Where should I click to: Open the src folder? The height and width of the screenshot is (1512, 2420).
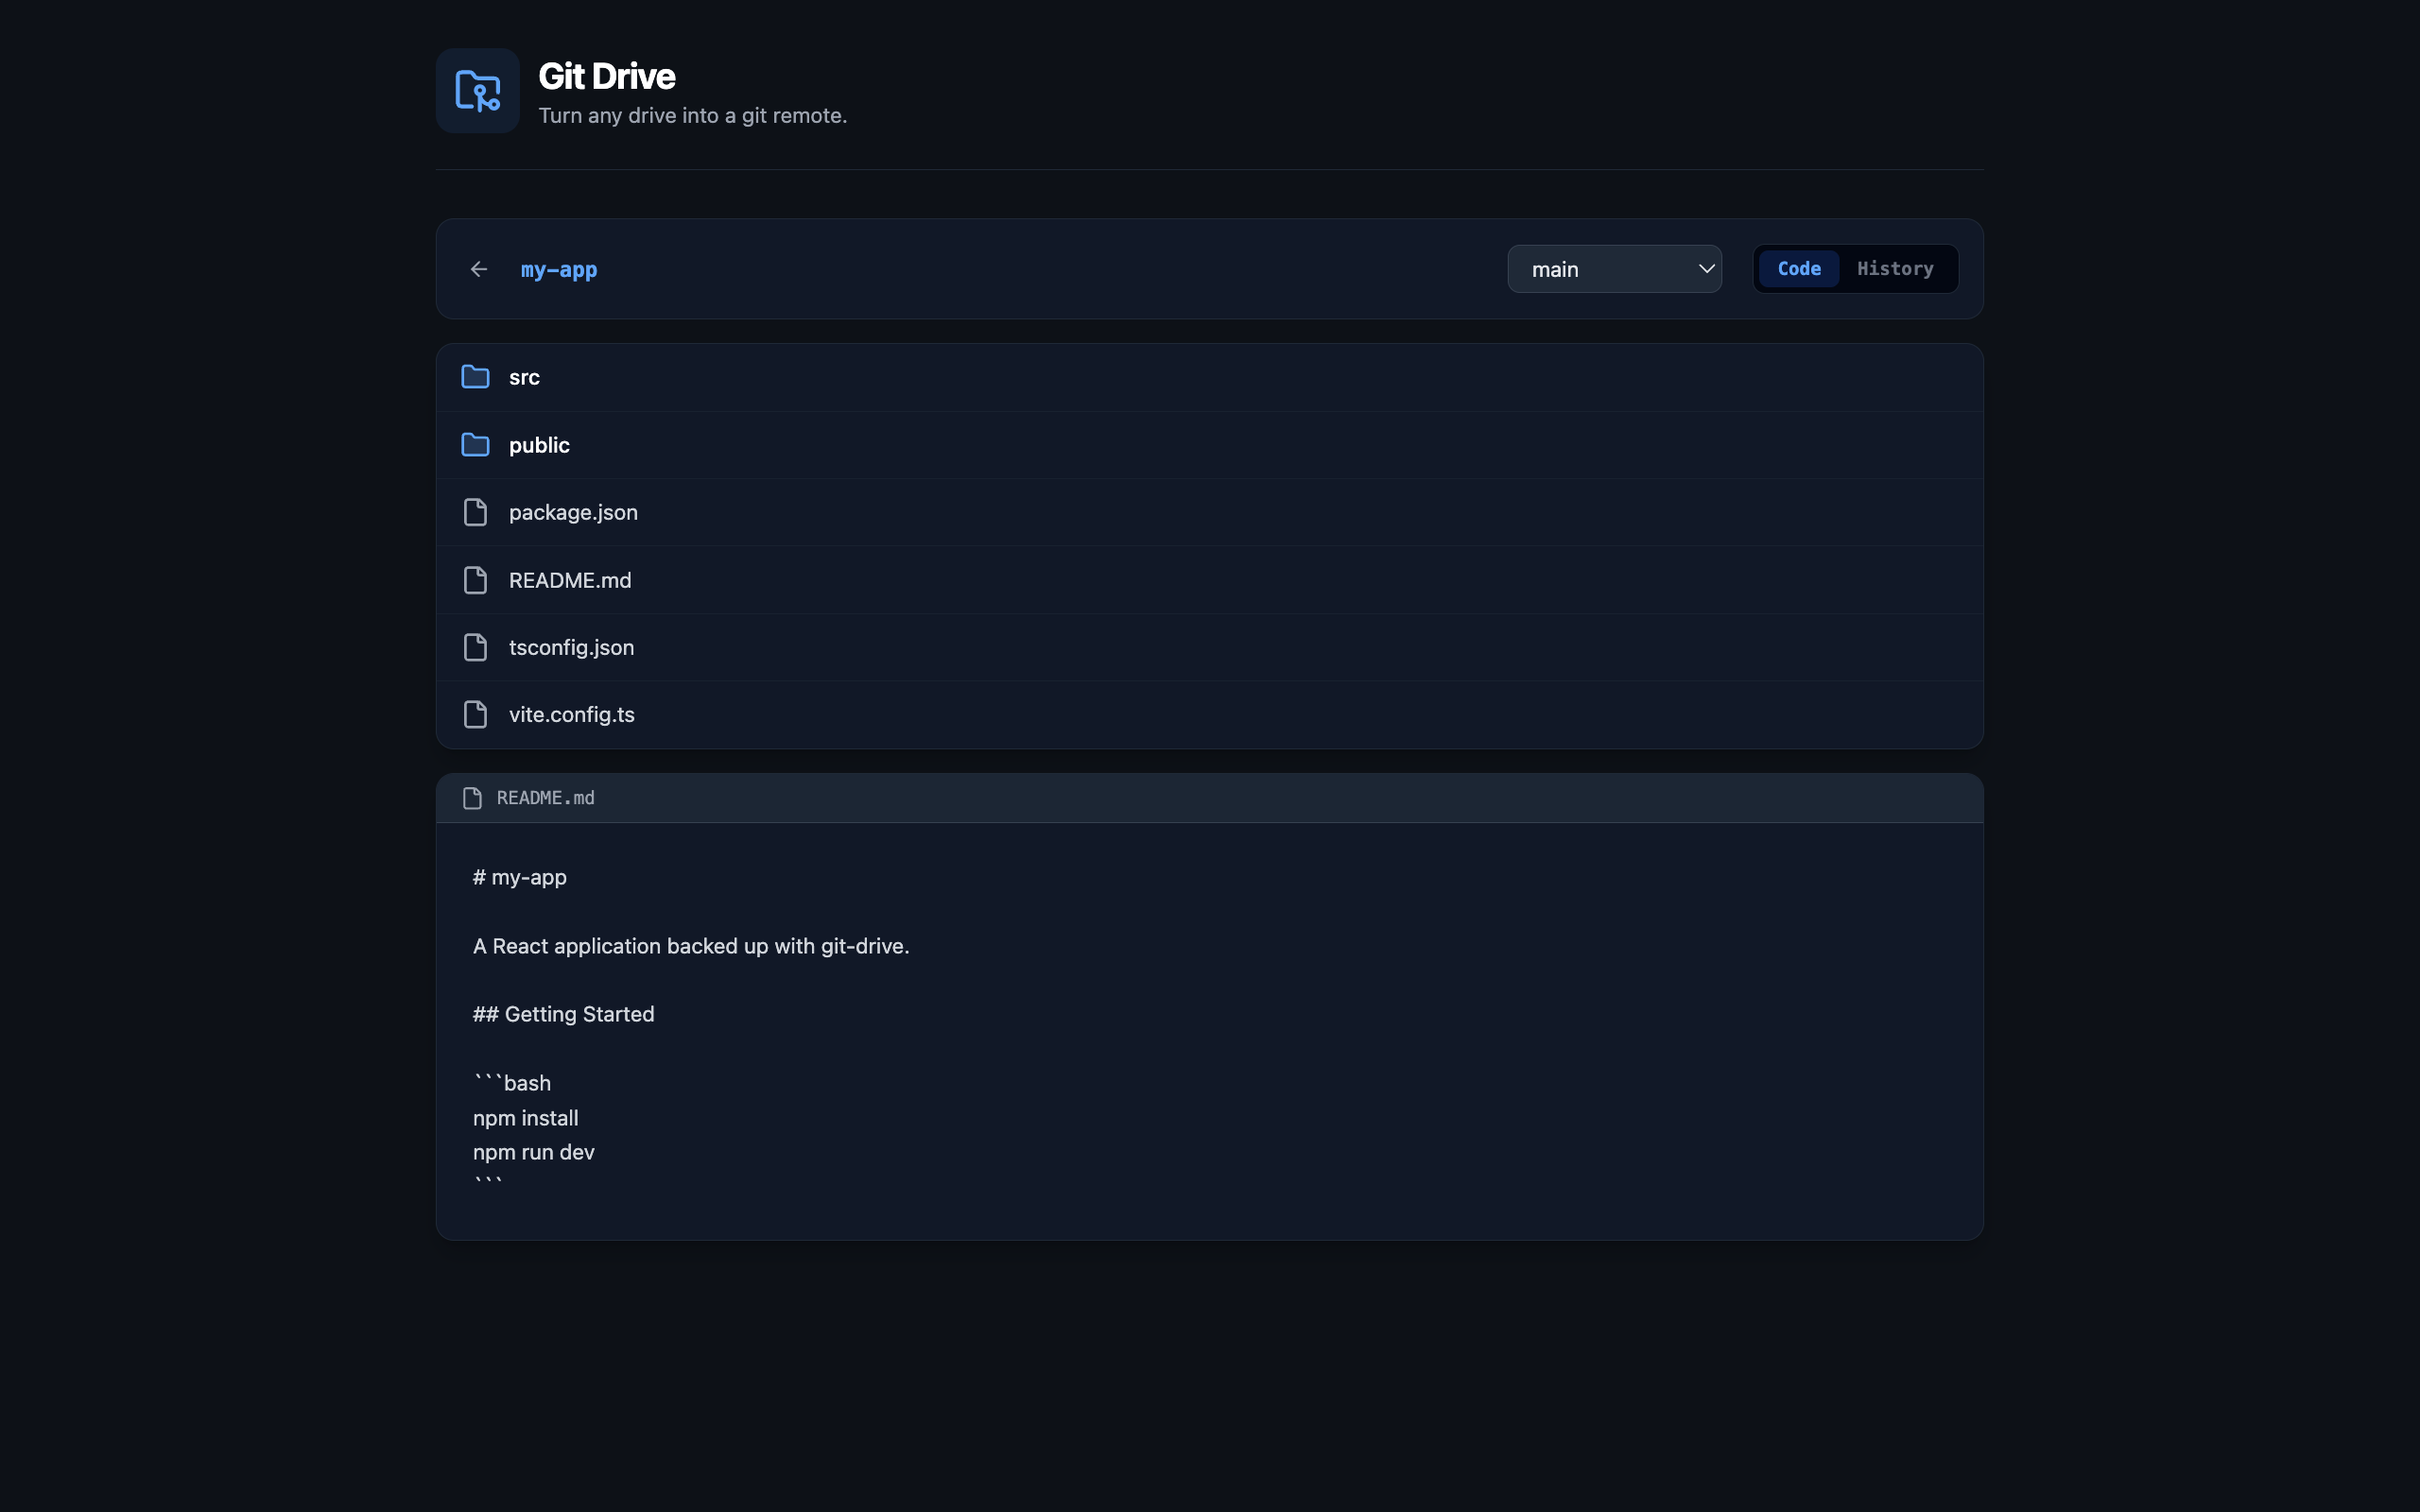[1209, 377]
